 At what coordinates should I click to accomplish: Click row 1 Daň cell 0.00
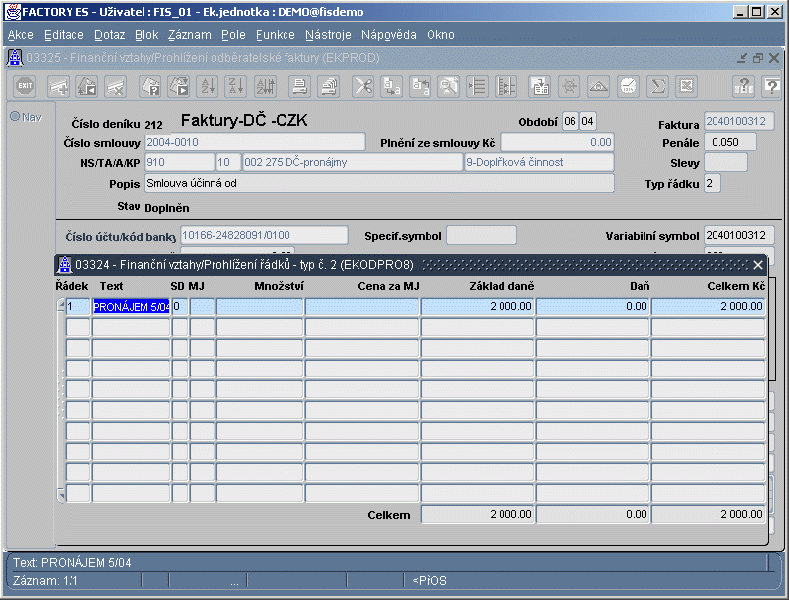click(x=593, y=307)
